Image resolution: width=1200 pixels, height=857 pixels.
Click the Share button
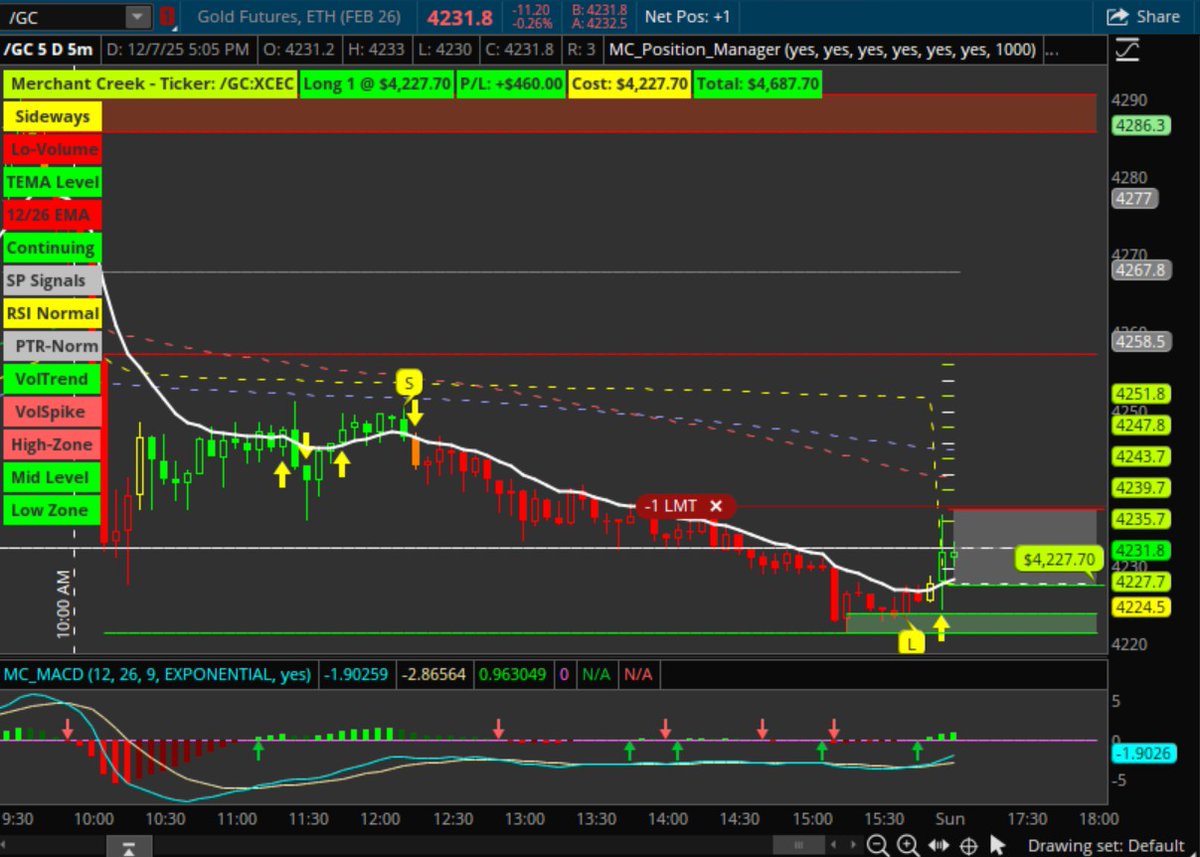1143,17
